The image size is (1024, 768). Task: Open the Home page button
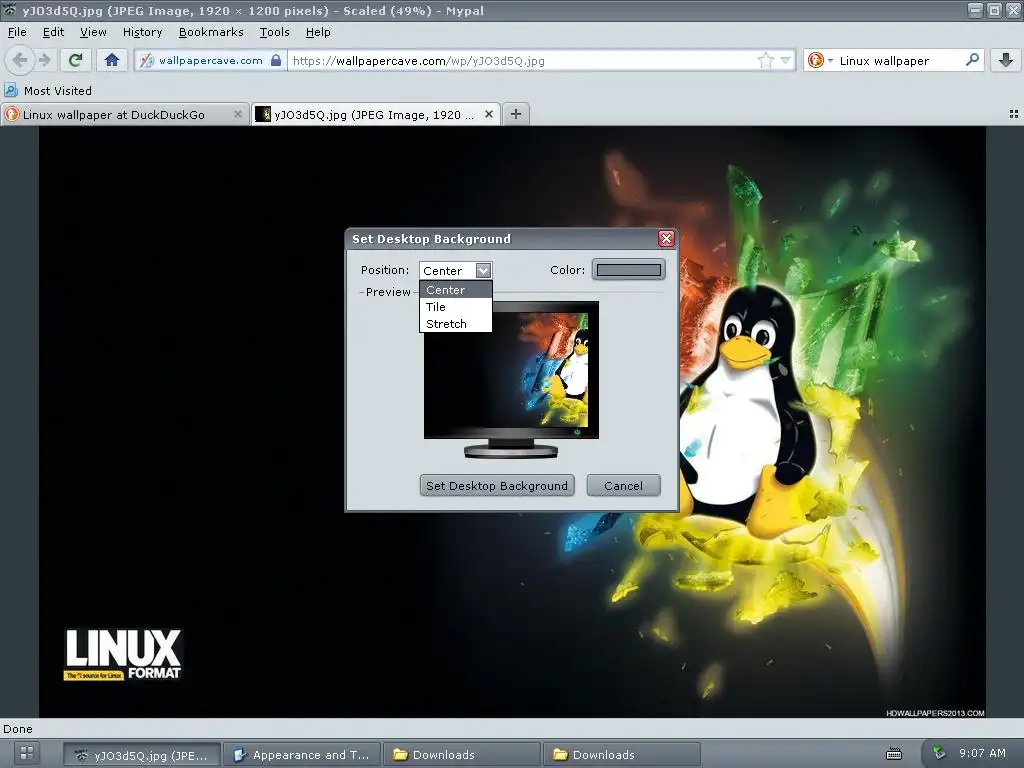point(112,60)
